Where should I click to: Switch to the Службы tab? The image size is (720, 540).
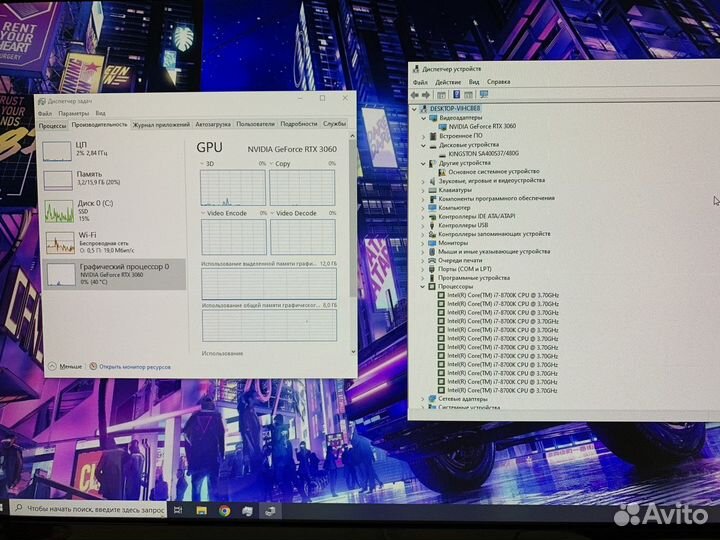click(x=334, y=124)
